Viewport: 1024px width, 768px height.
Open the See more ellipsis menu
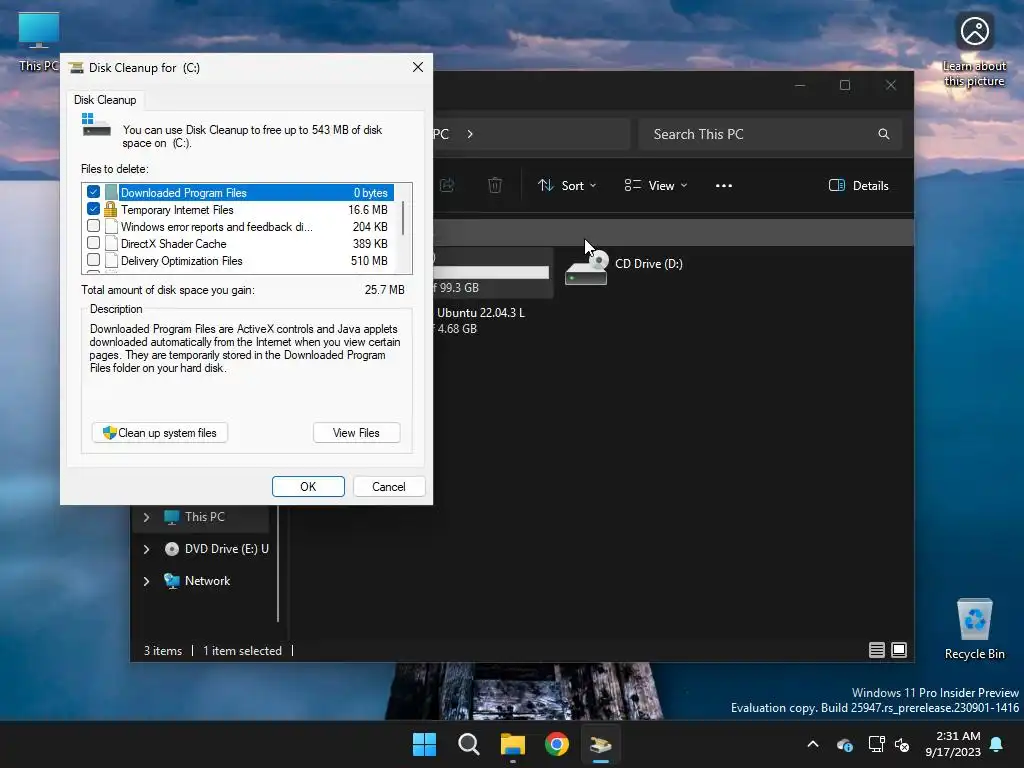click(x=724, y=185)
